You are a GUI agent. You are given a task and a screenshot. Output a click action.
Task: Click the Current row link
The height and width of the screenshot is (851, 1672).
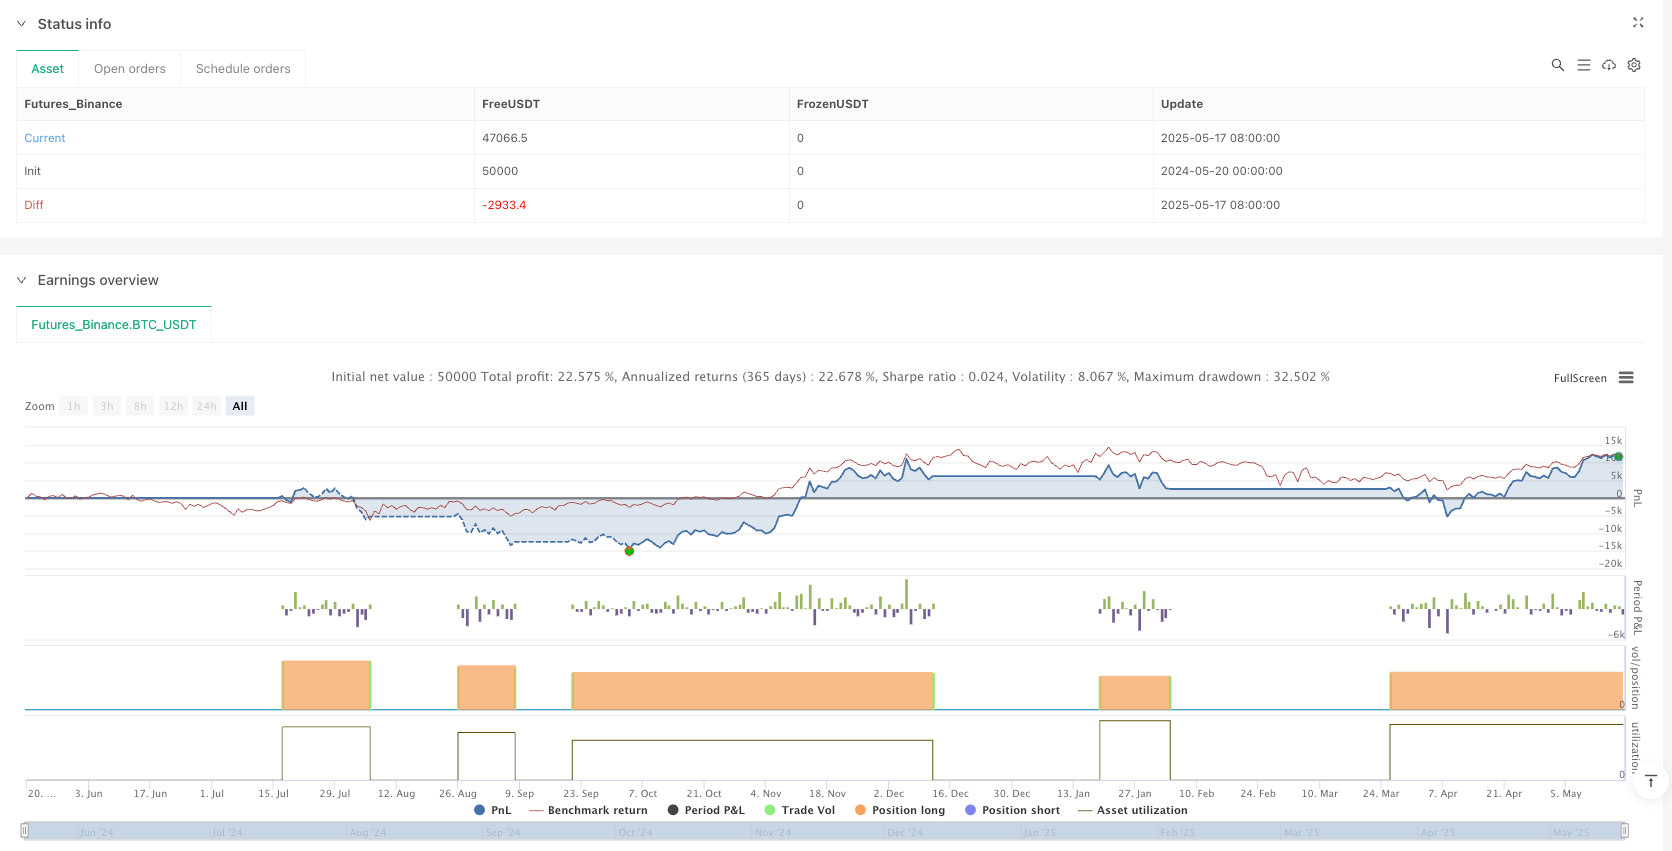(x=45, y=138)
